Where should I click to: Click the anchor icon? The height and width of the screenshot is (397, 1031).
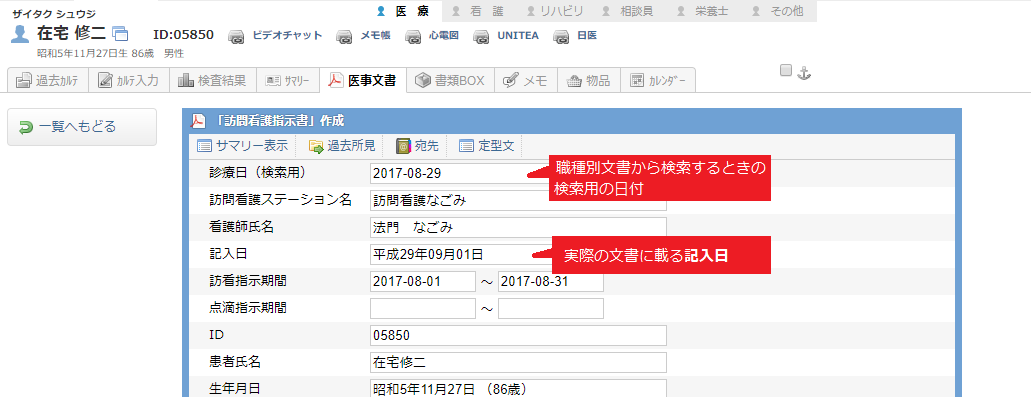tap(803, 73)
